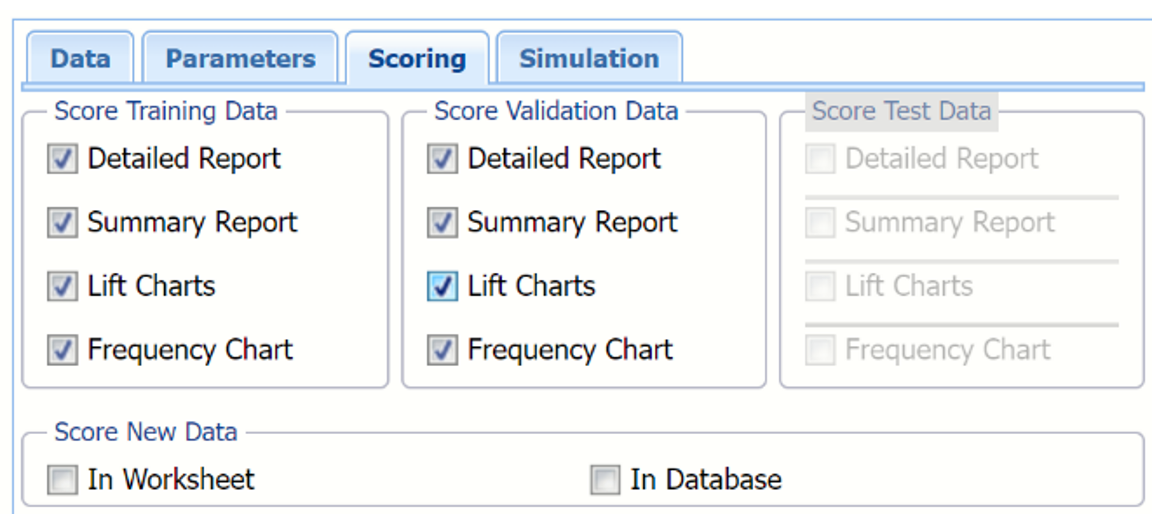Click the Score New Data group label
This screenshot has height=514, width=1156.
(146, 433)
